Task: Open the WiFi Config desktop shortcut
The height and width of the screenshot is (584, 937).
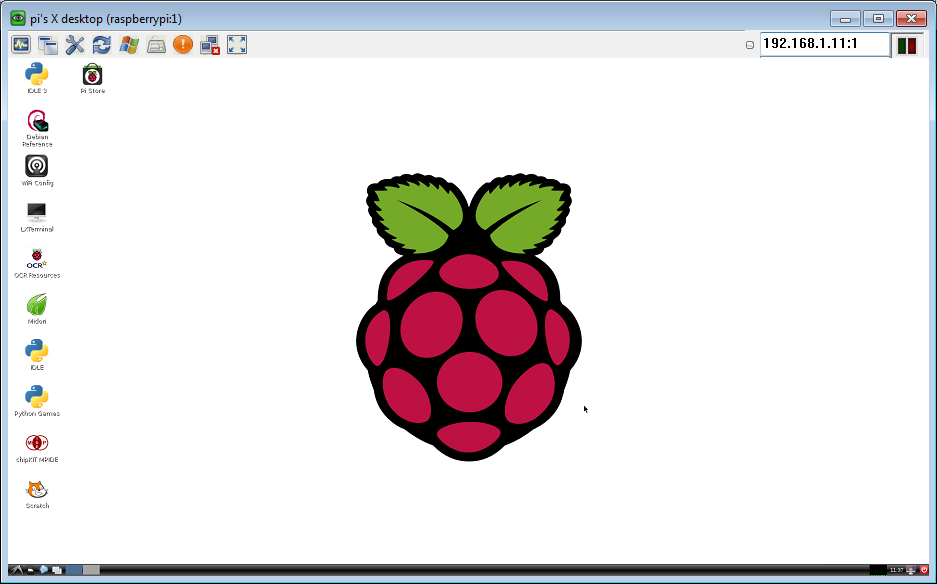Action: 37,167
